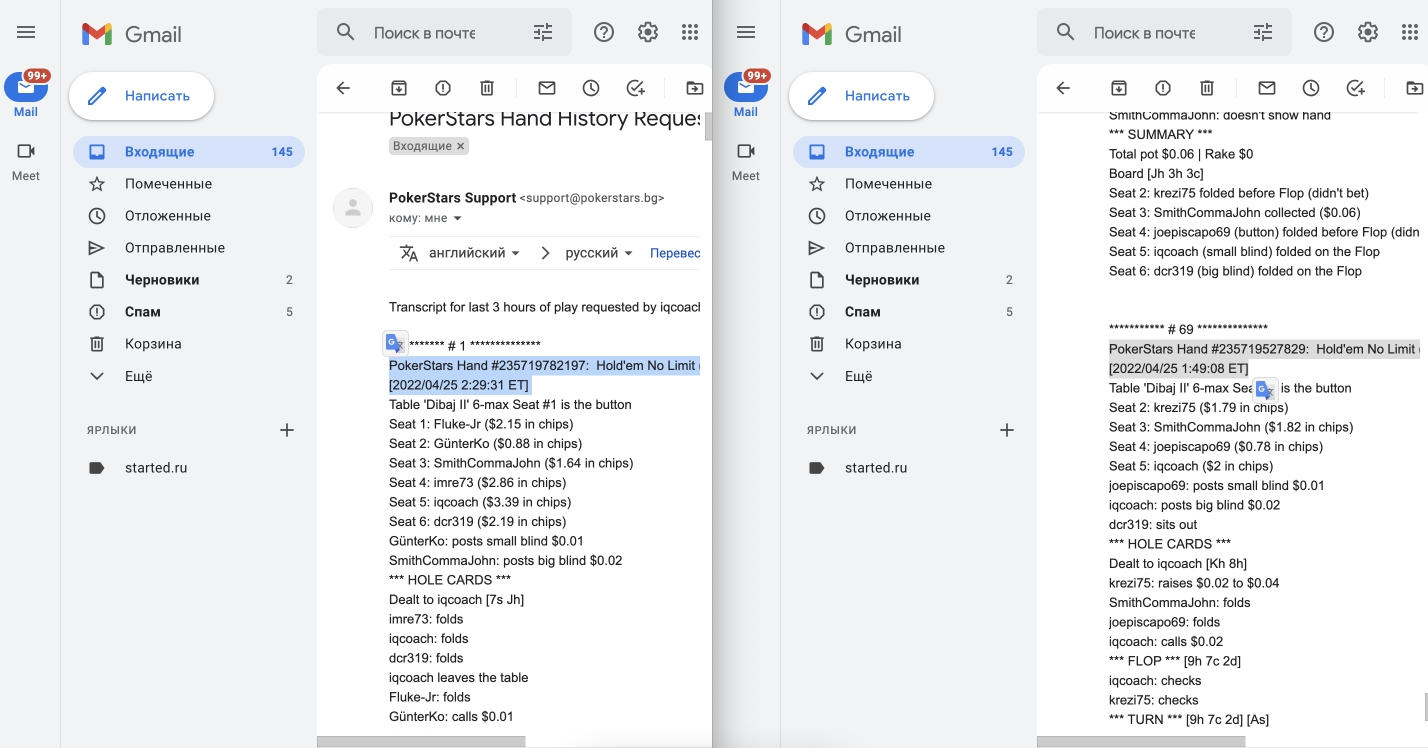
Task: Click sender avatar of PokerStars Support
Action: pyautogui.click(x=352, y=208)
